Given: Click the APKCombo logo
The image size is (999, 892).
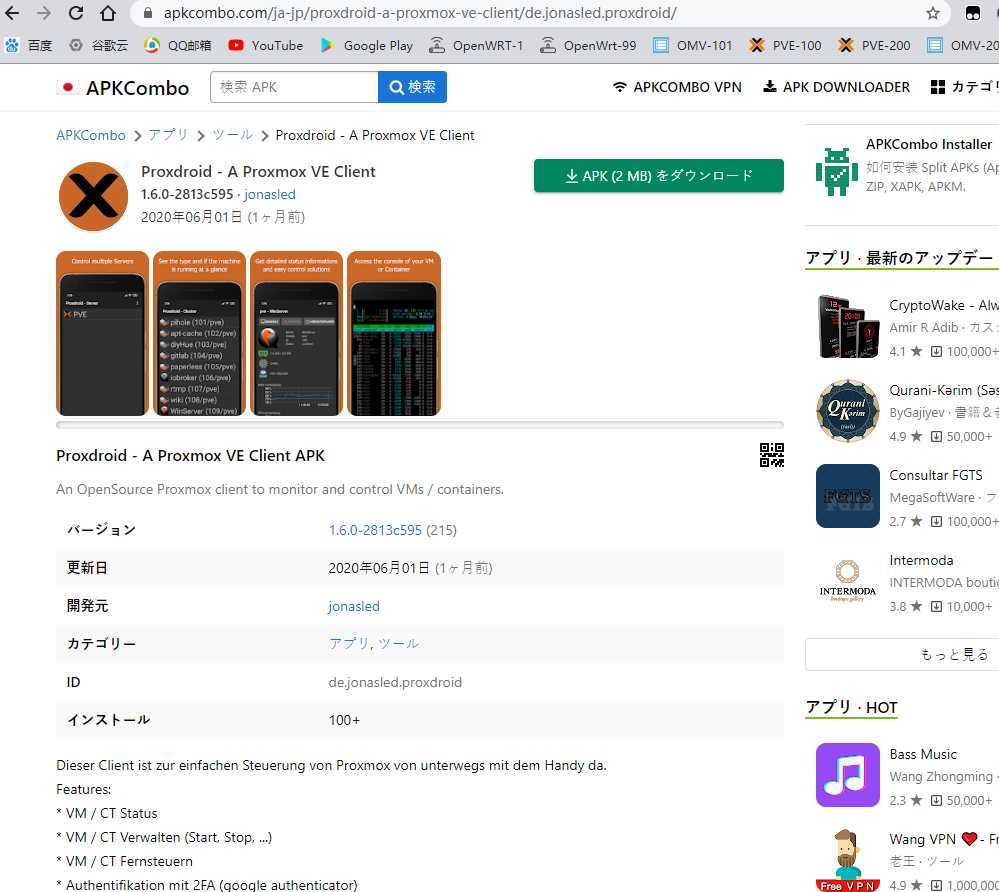Looking at the screenshot, I should click(123, 87).
